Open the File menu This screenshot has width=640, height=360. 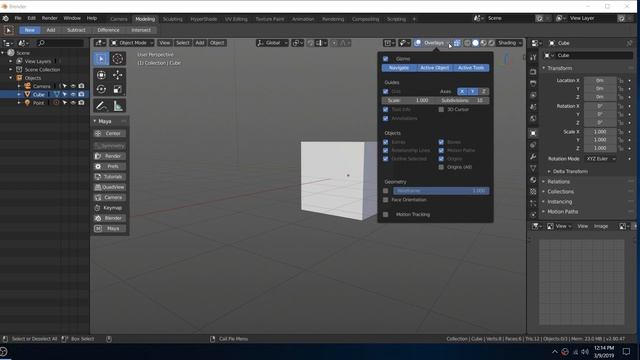click(x=18, y=18)
